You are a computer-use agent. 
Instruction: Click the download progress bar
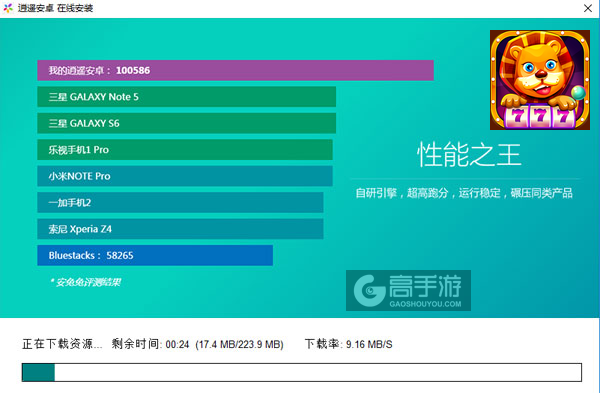coord(302,372)
